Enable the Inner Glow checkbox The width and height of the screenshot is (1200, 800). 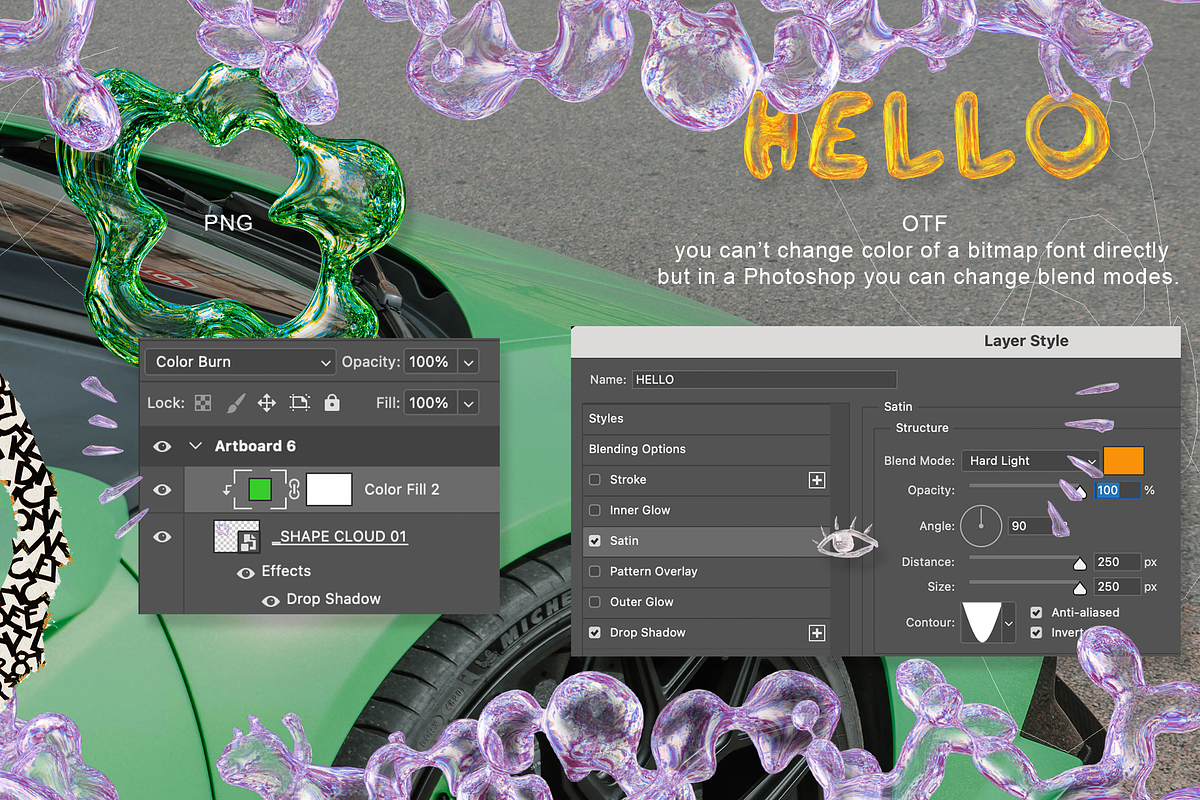pos(595,511)
